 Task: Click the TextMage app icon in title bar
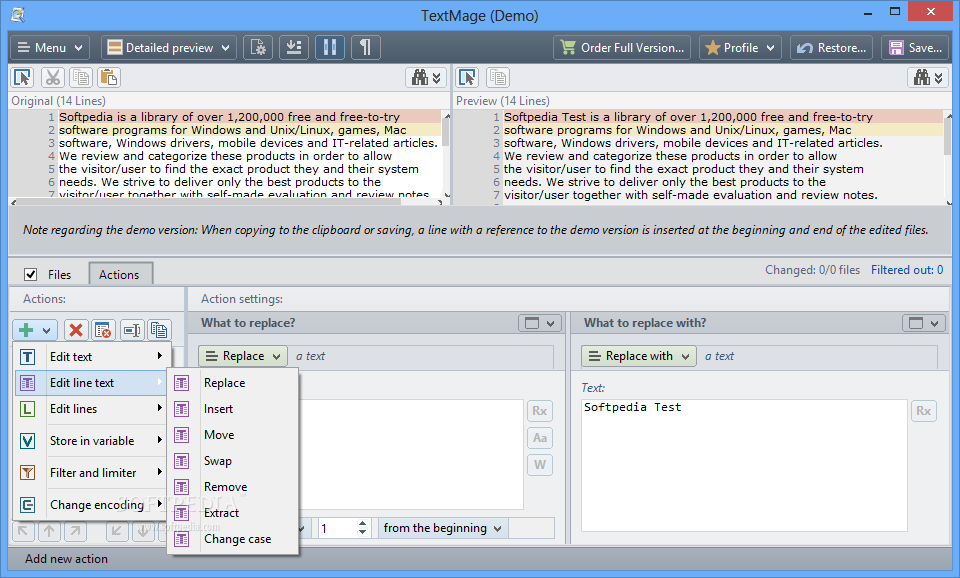coord(18,15)
